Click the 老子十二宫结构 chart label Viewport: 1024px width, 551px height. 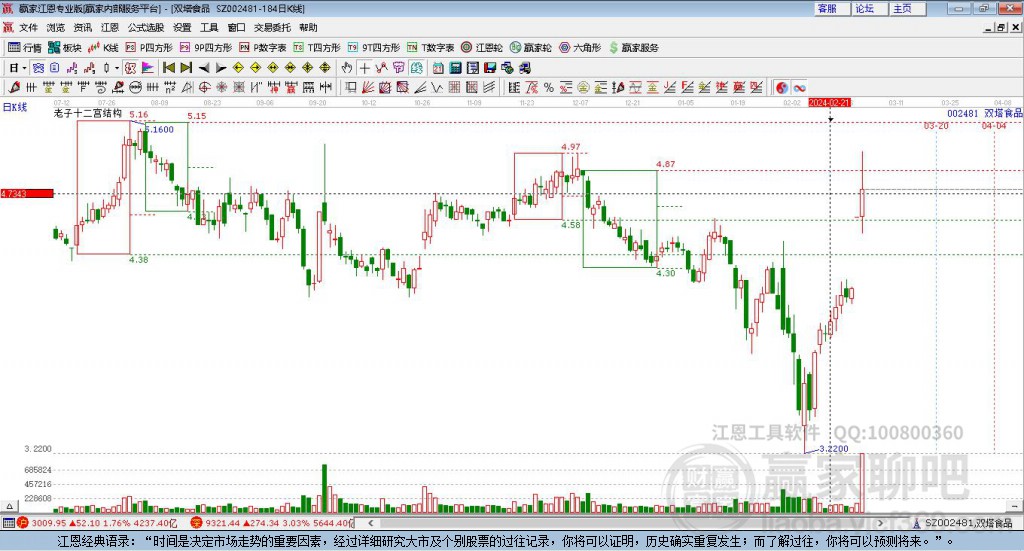[88, 113]
